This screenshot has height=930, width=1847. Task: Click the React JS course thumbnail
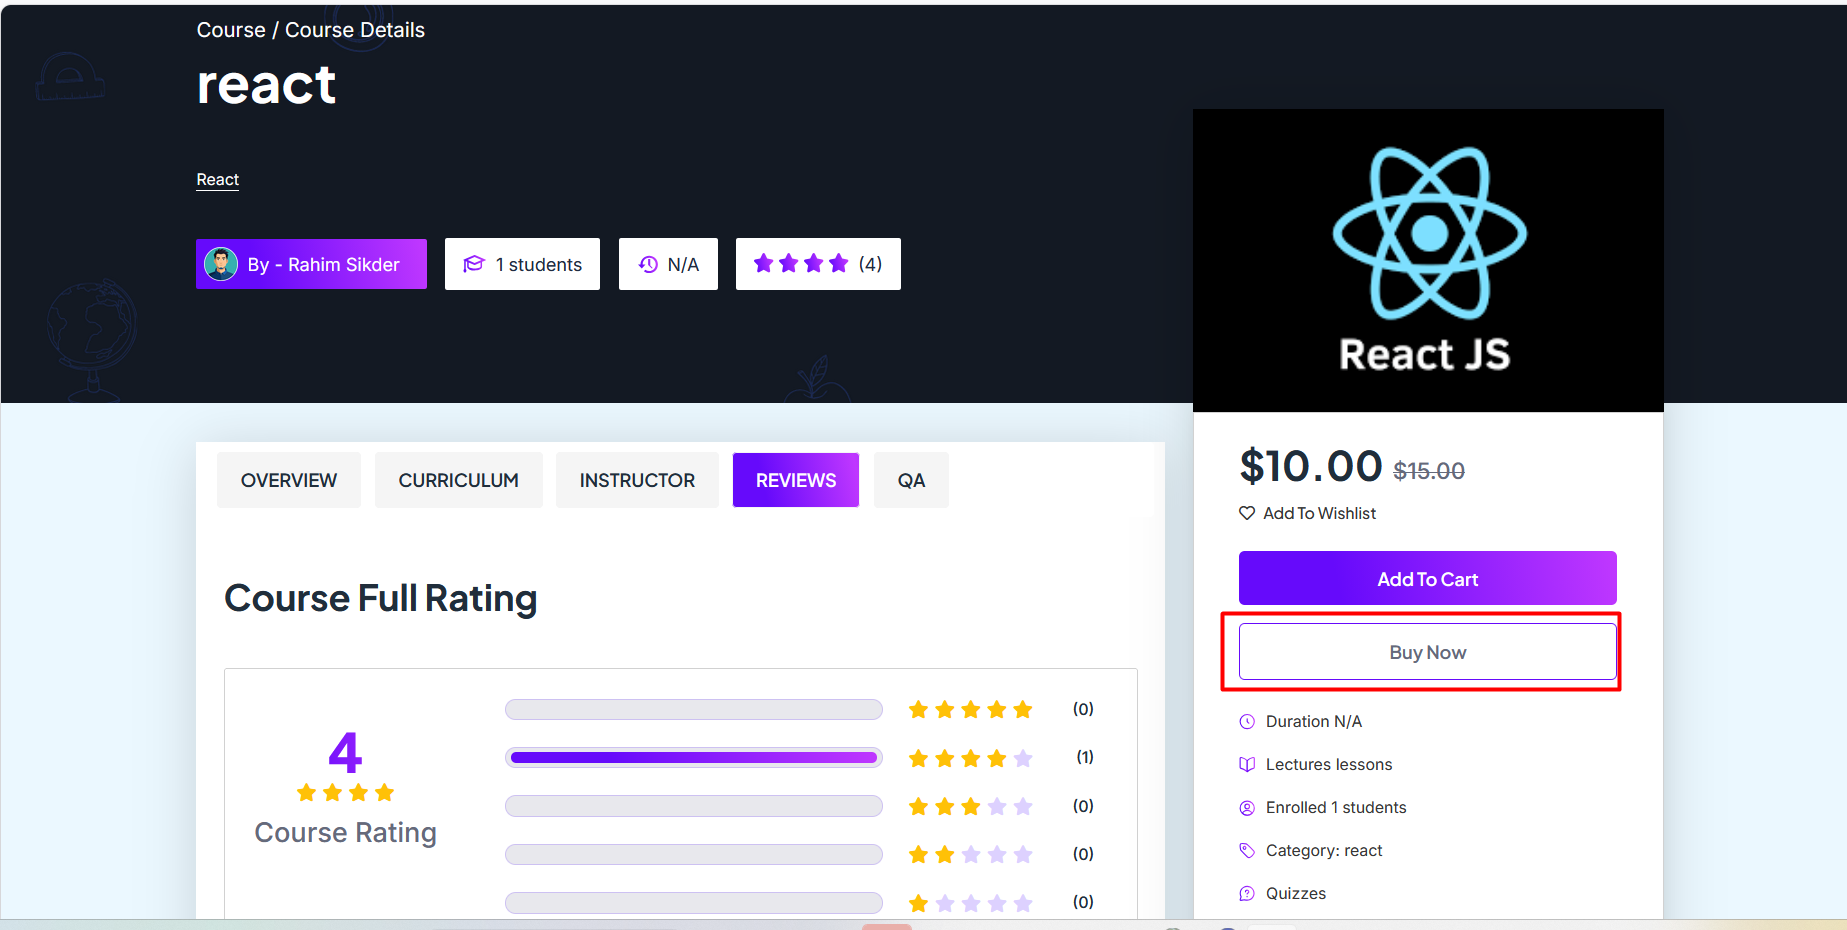point(1428,260)
